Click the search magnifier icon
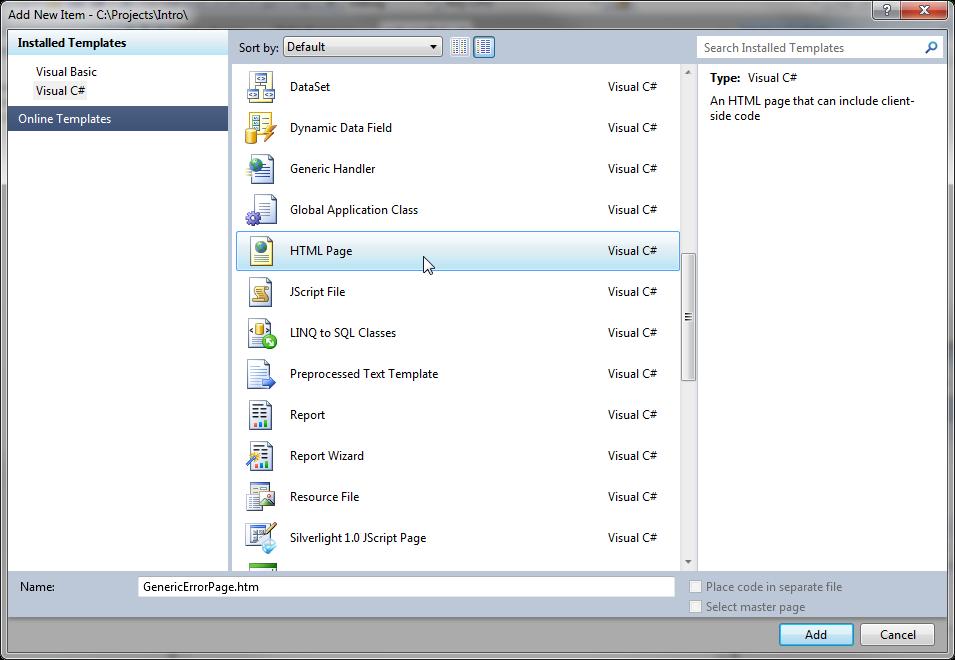The height and width of the screenshot is (660, 955). tap(931, 47)
